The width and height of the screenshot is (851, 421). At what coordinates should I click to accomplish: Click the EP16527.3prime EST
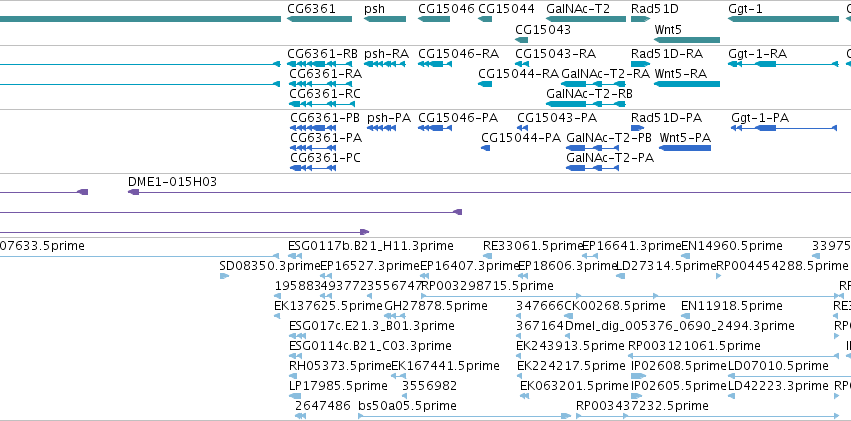coord(325,276)
